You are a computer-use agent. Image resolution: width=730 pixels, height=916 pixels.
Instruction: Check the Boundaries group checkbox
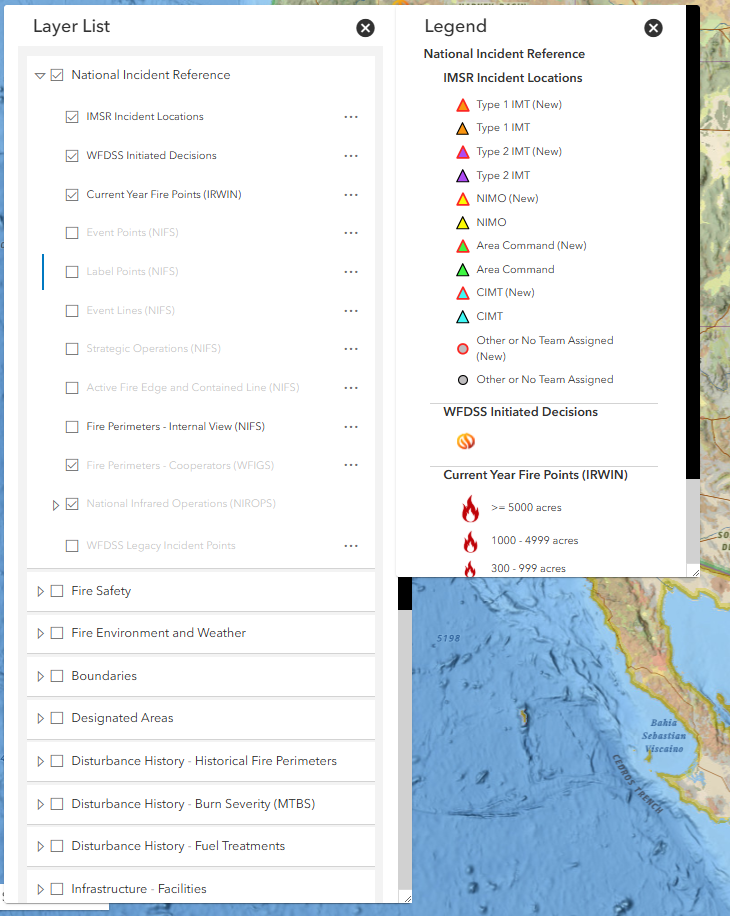pyautogui.click(x=57, y=676)
